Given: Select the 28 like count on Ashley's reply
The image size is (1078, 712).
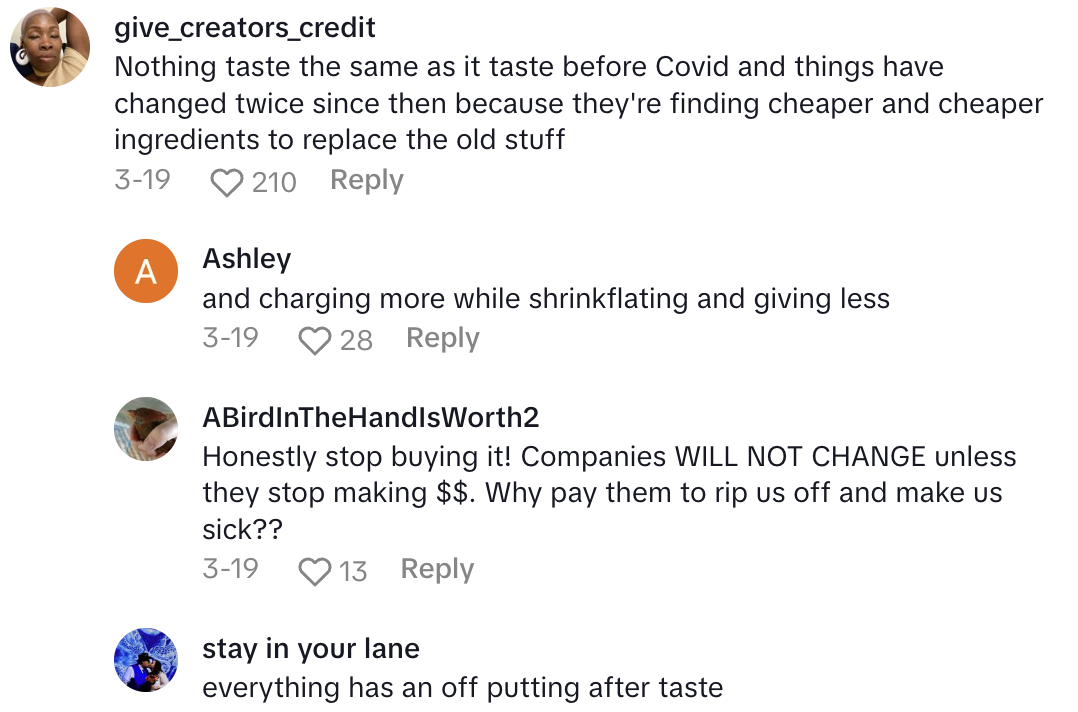Looking at the screenshot, I should 358,340.
